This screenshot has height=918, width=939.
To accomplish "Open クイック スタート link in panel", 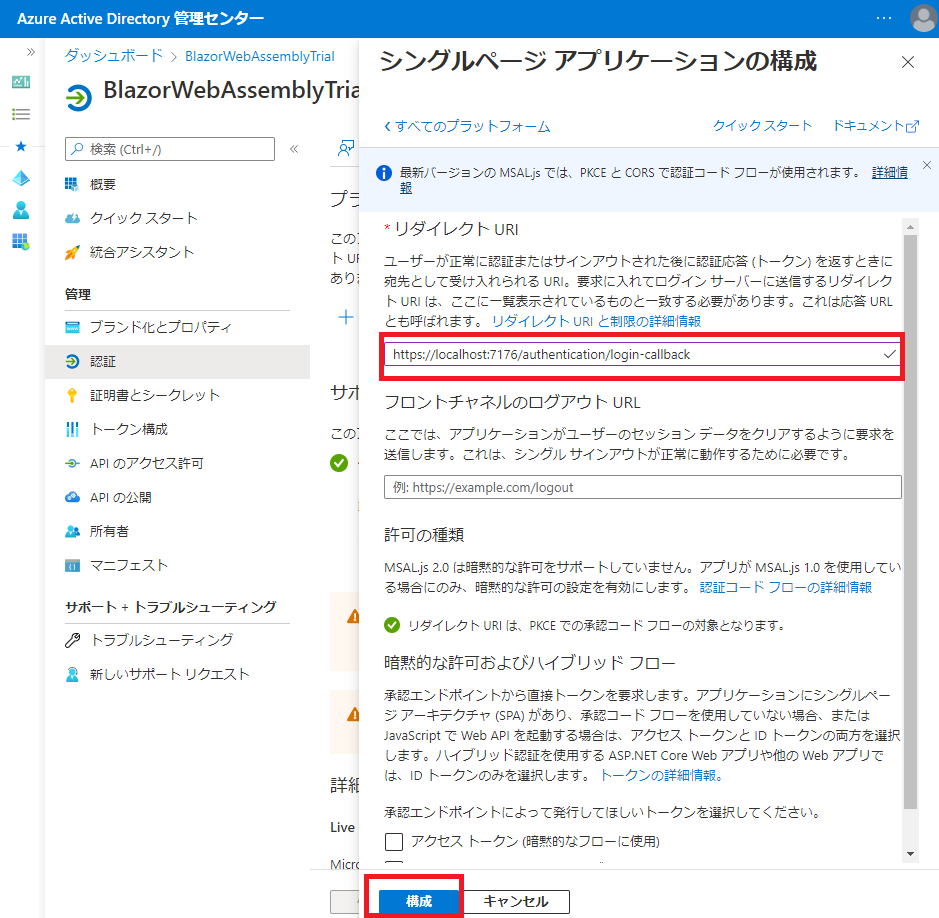I will click(762, 126).
